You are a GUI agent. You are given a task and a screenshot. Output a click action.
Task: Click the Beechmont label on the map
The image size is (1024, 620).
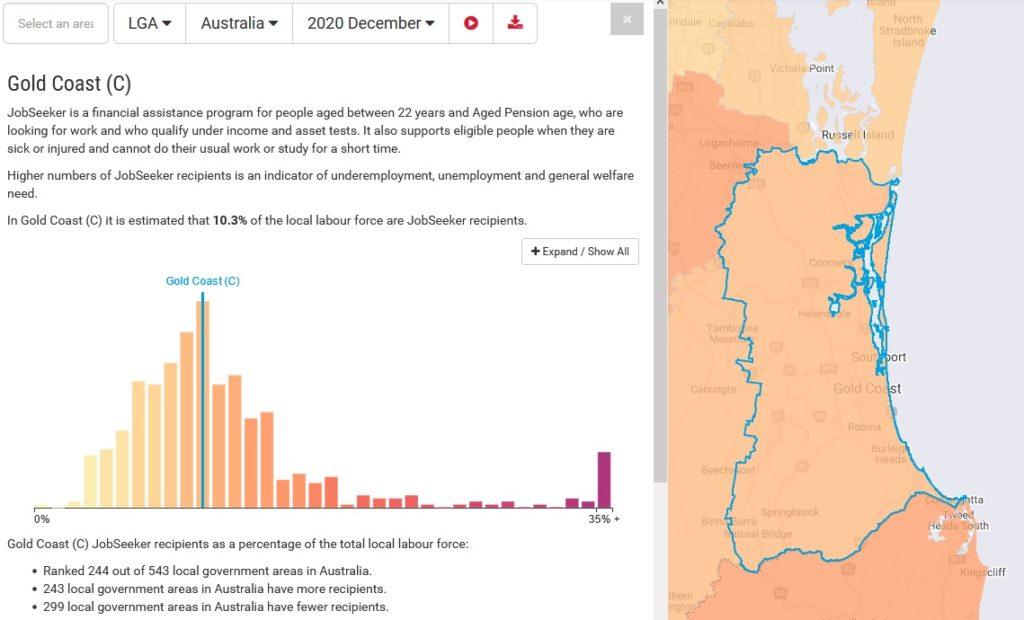coord(728,470)
